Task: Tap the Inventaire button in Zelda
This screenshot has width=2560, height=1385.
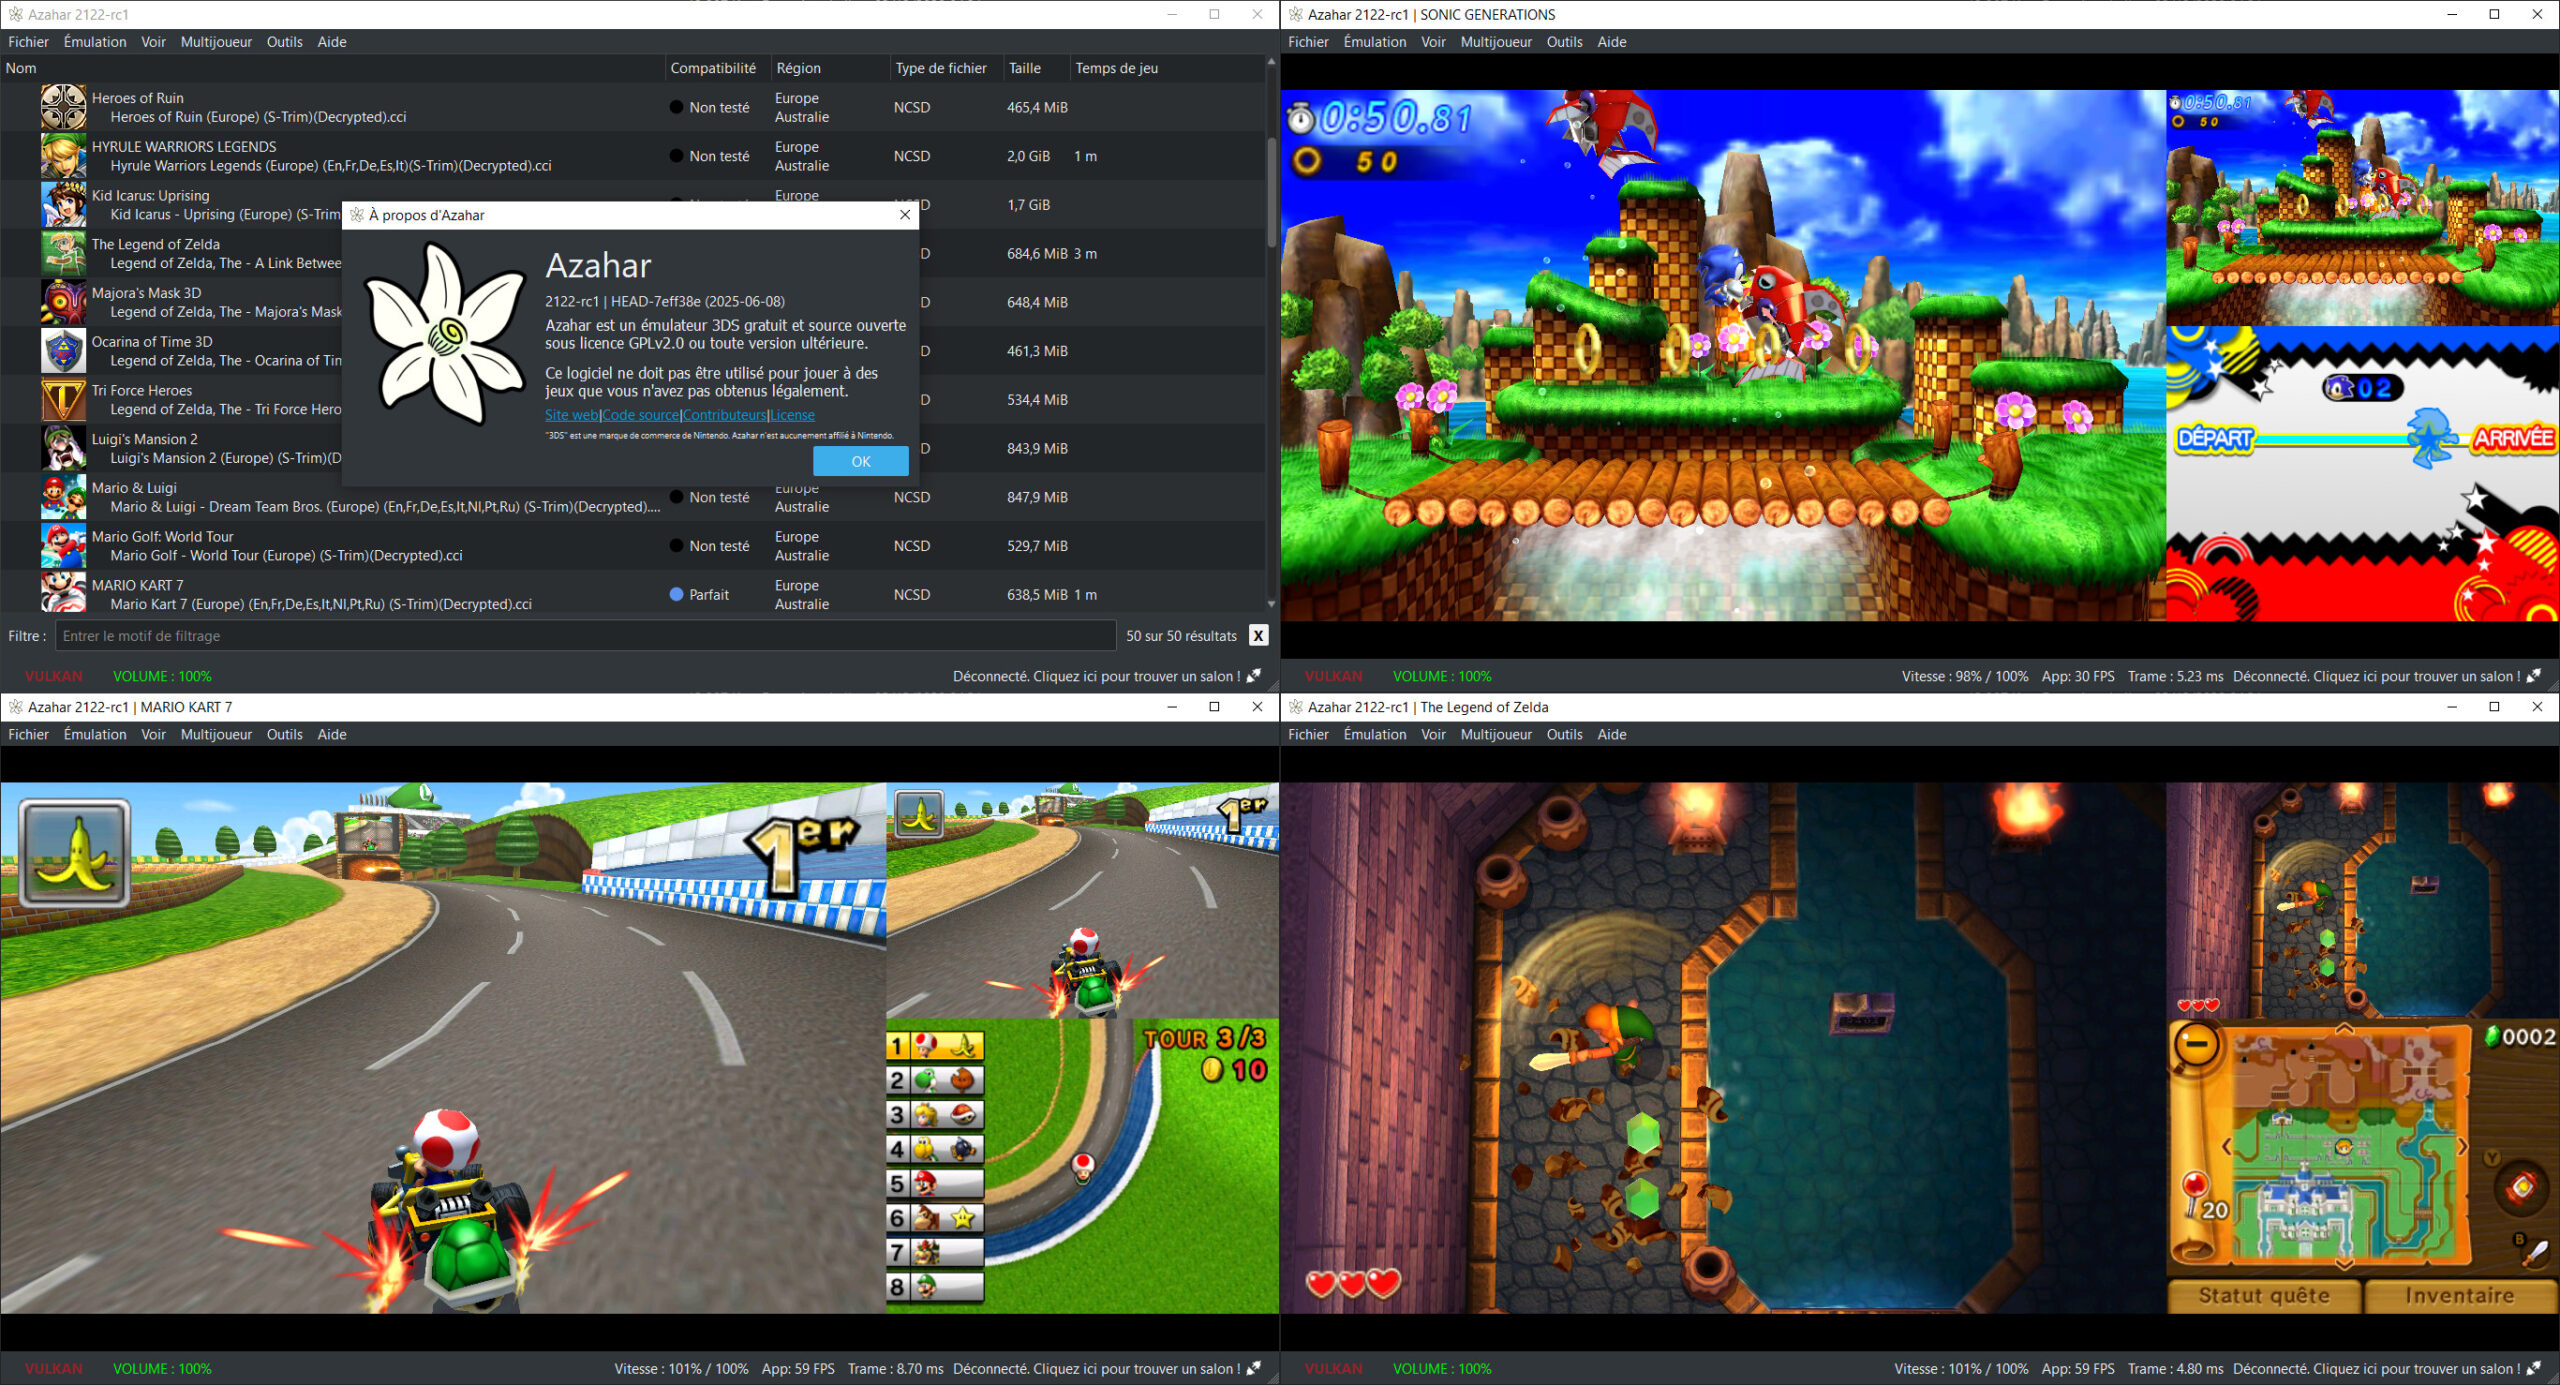Action: pyautogui.click(x=2459, y=1296)
